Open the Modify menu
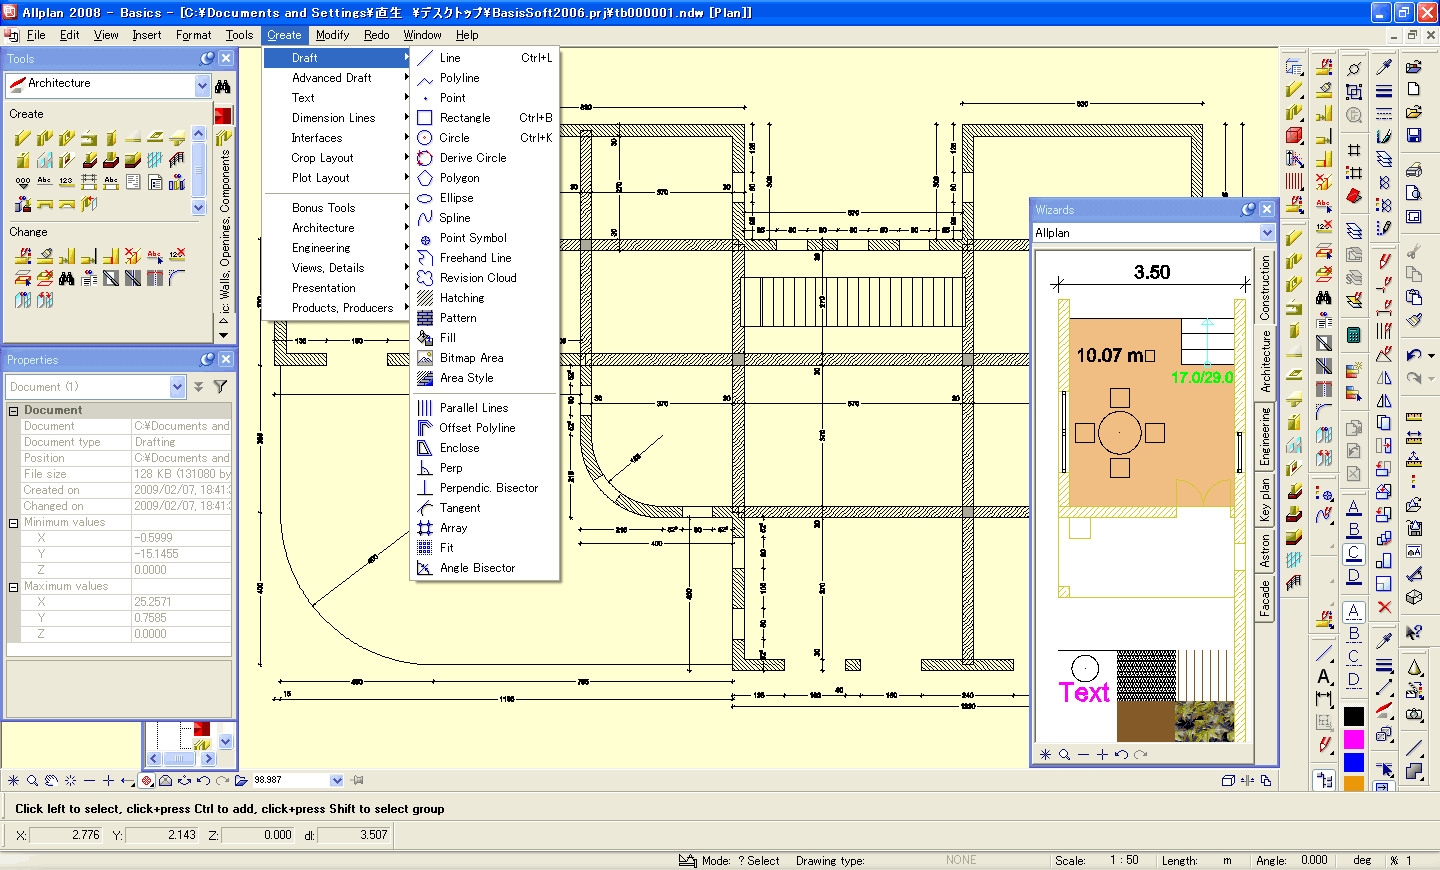This screenshot has width=1440, height=870. pyautogui.click(x=332, y=35)
